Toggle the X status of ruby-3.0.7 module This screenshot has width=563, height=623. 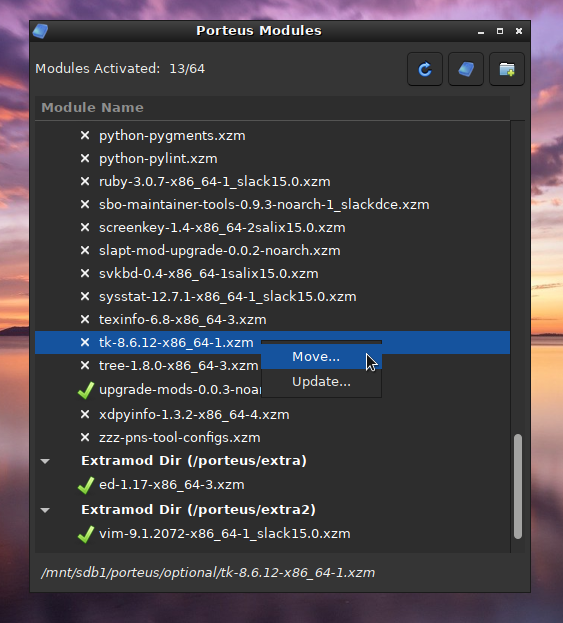click(x=85, y=182)
